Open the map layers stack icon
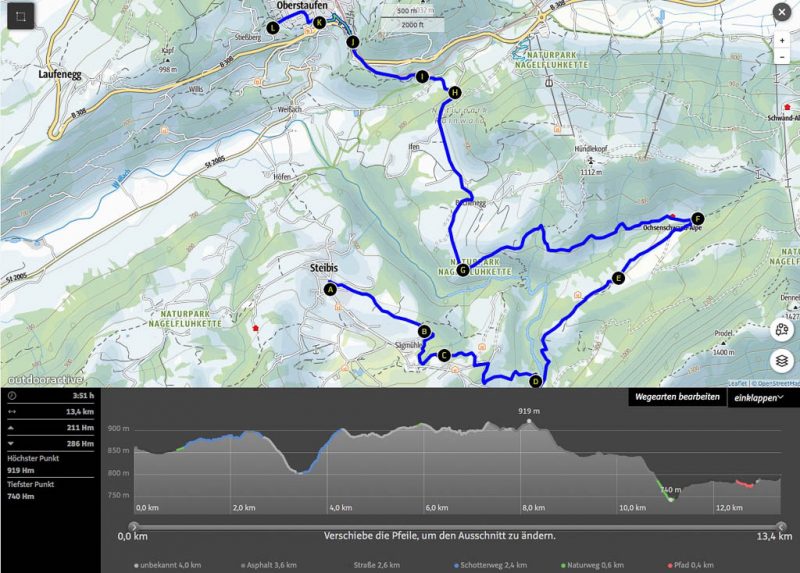800x573 pixels. coord(782,361)
